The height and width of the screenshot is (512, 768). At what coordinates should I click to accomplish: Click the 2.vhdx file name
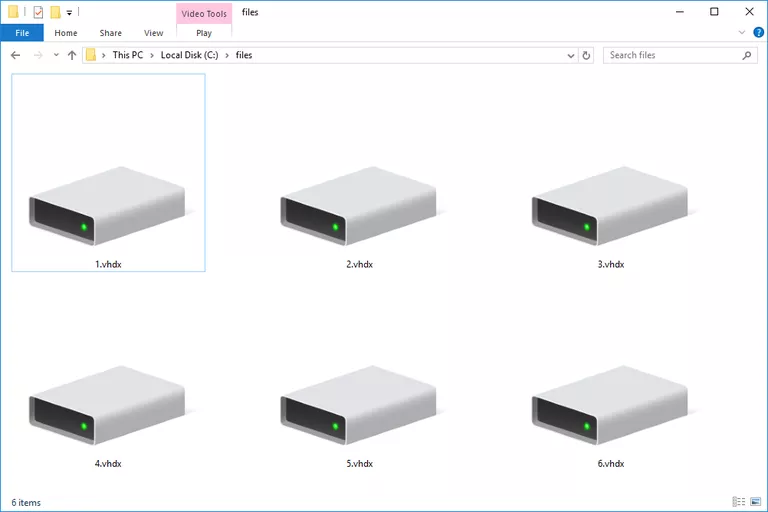click(x=360, y=264)
